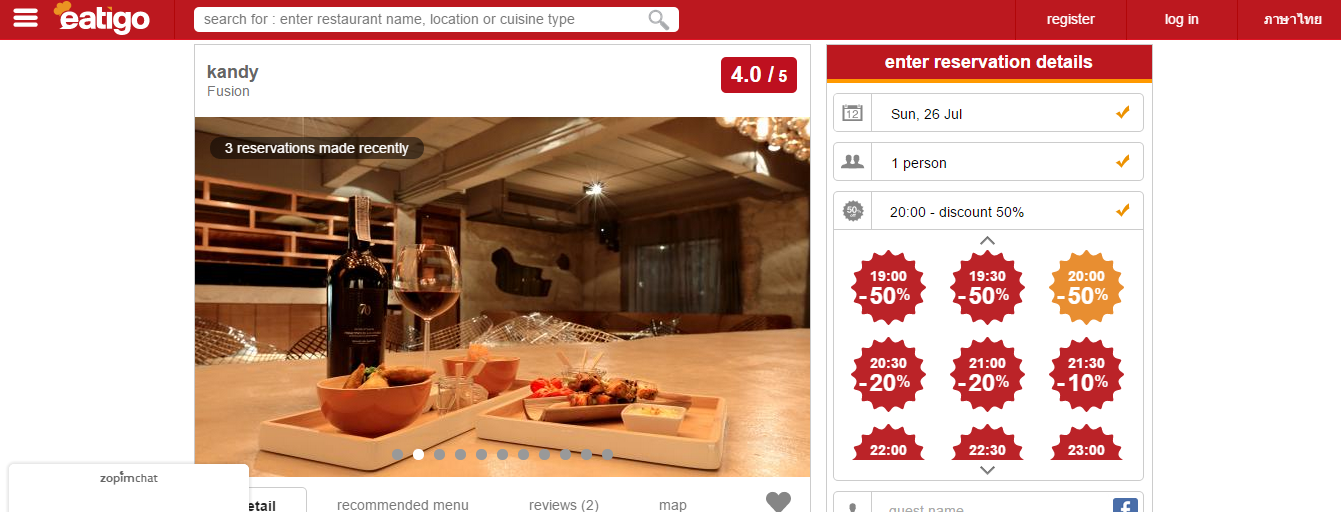
Task: Click the discount badge icon beside 20:00
Action: click(x=852, y=211)
